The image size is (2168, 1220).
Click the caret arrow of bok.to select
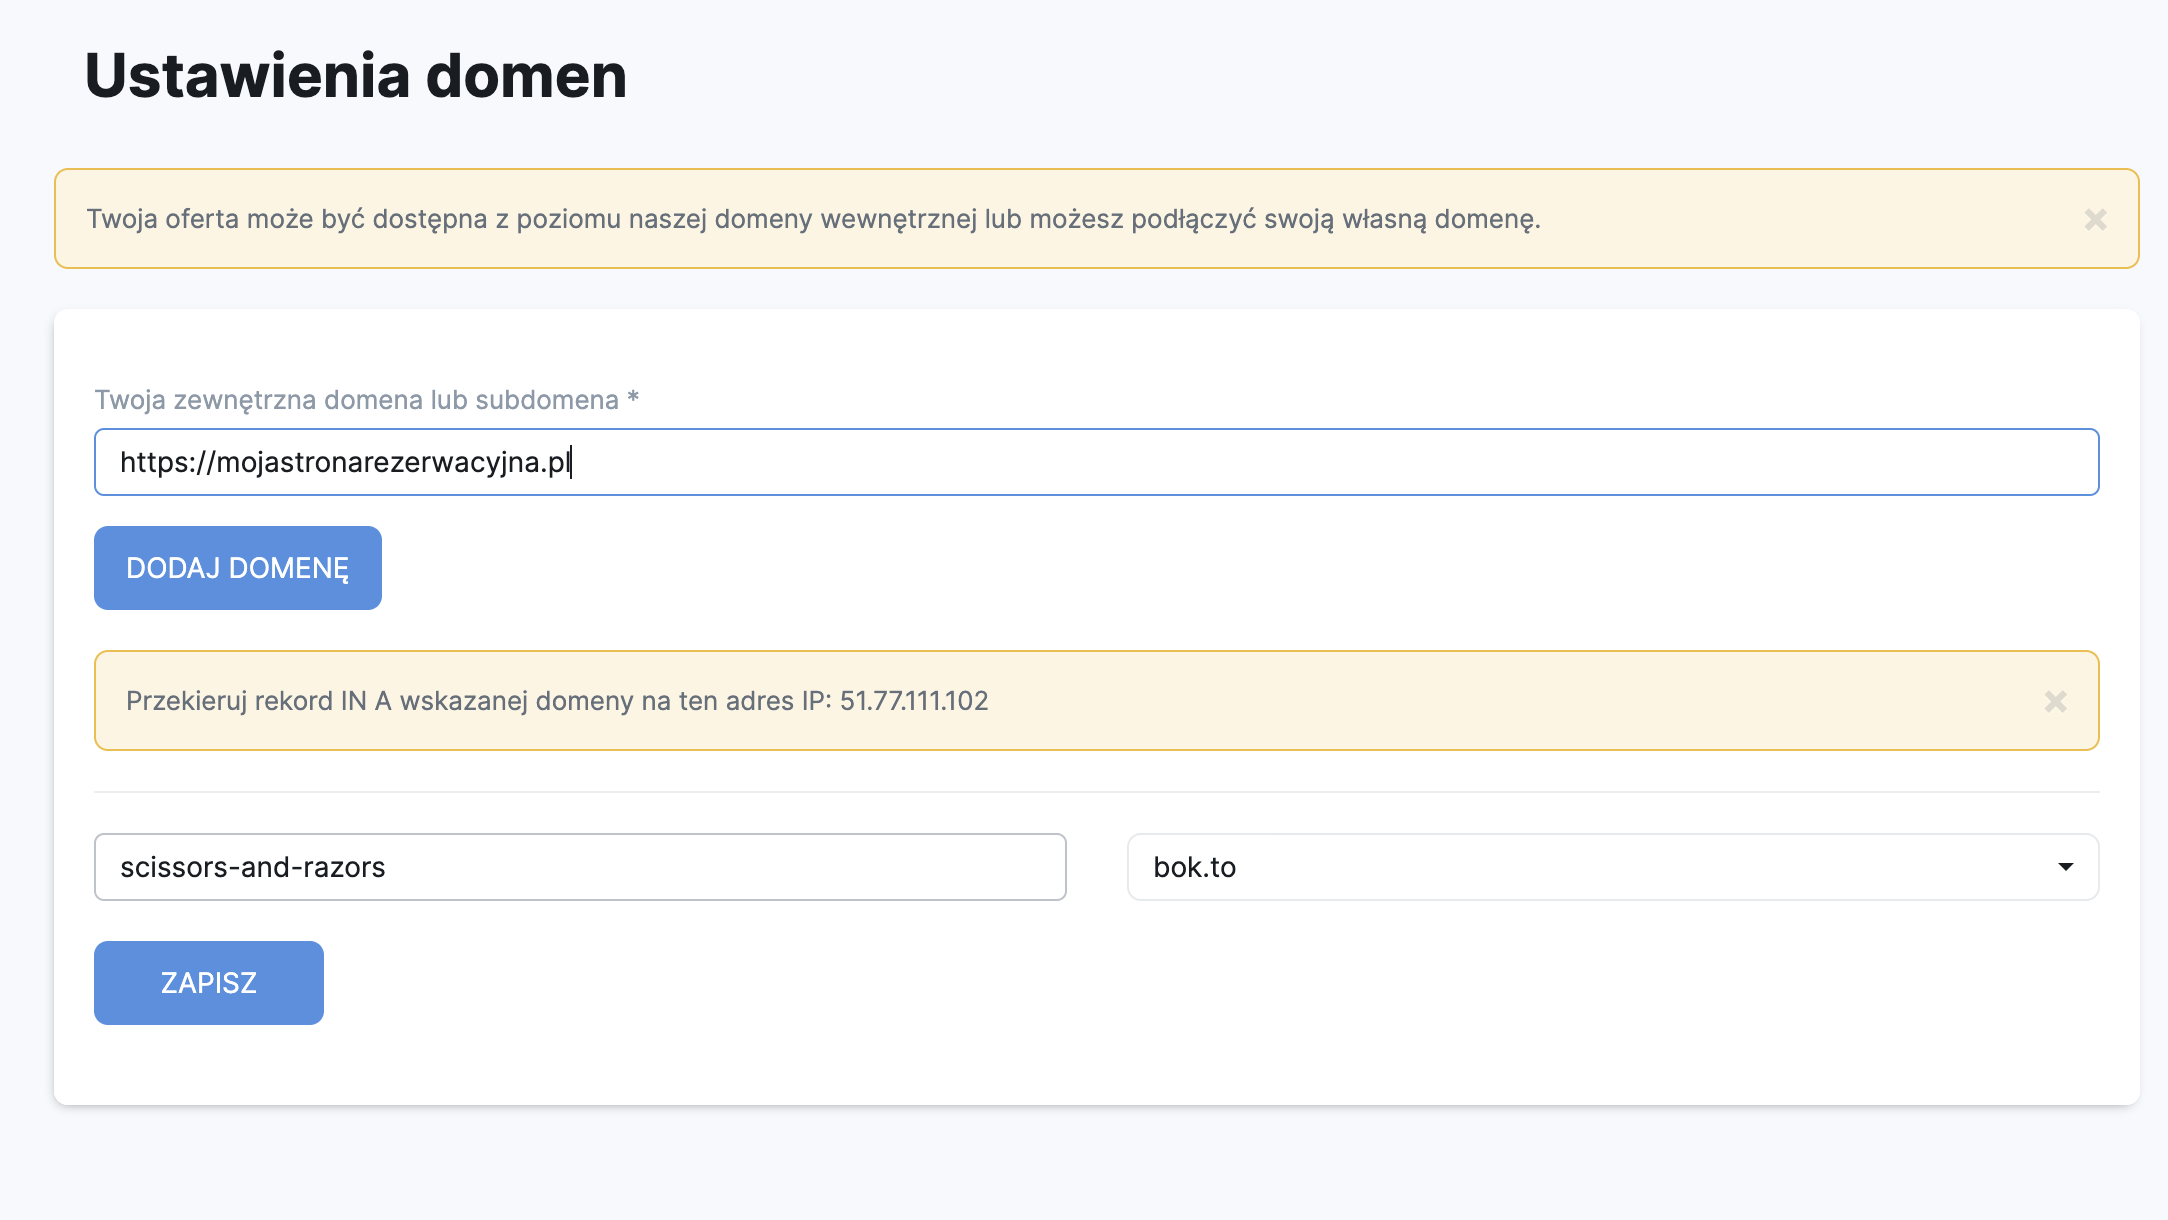pyautogui.click(x=2065, y=867)
